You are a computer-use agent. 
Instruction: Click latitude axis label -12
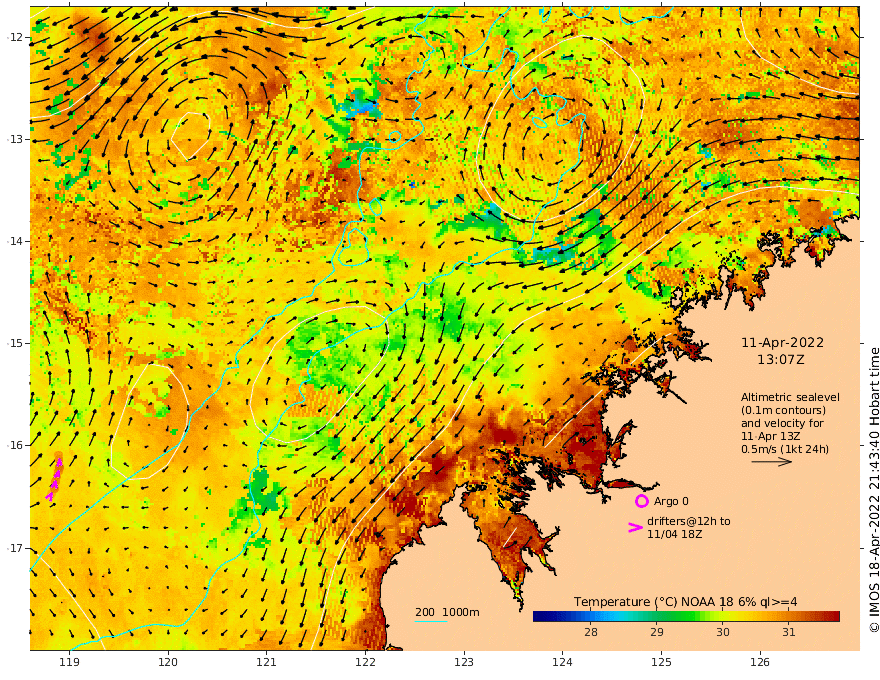point(15,37)
